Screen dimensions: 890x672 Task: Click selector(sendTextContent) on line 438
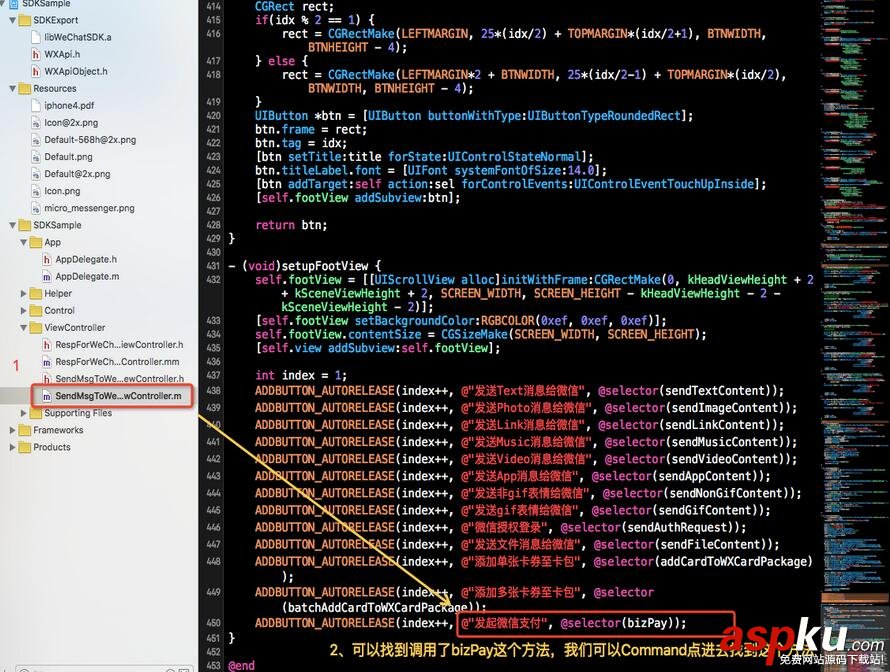[x=687, y=390]
